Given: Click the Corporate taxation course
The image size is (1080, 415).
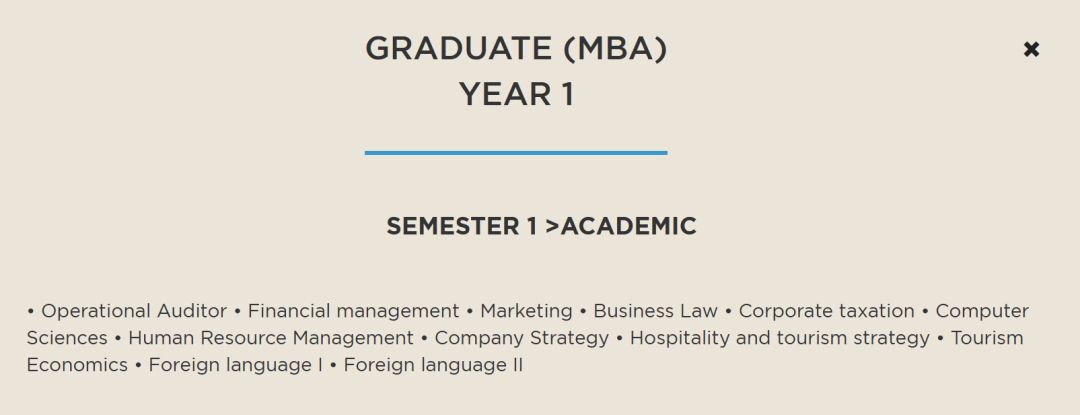Looking at the screenshot, I should click(826, 312).
